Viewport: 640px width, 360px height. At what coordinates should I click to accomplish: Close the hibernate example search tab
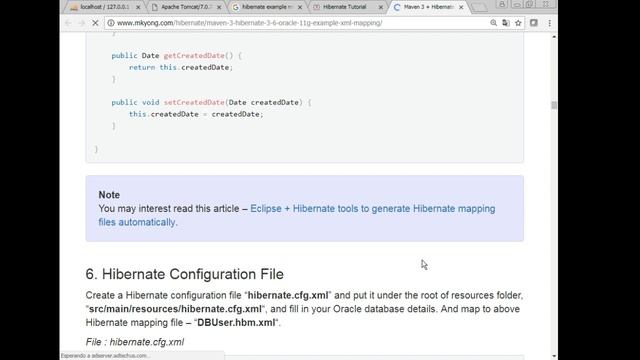pyautogui.click(x=300, y=7)
